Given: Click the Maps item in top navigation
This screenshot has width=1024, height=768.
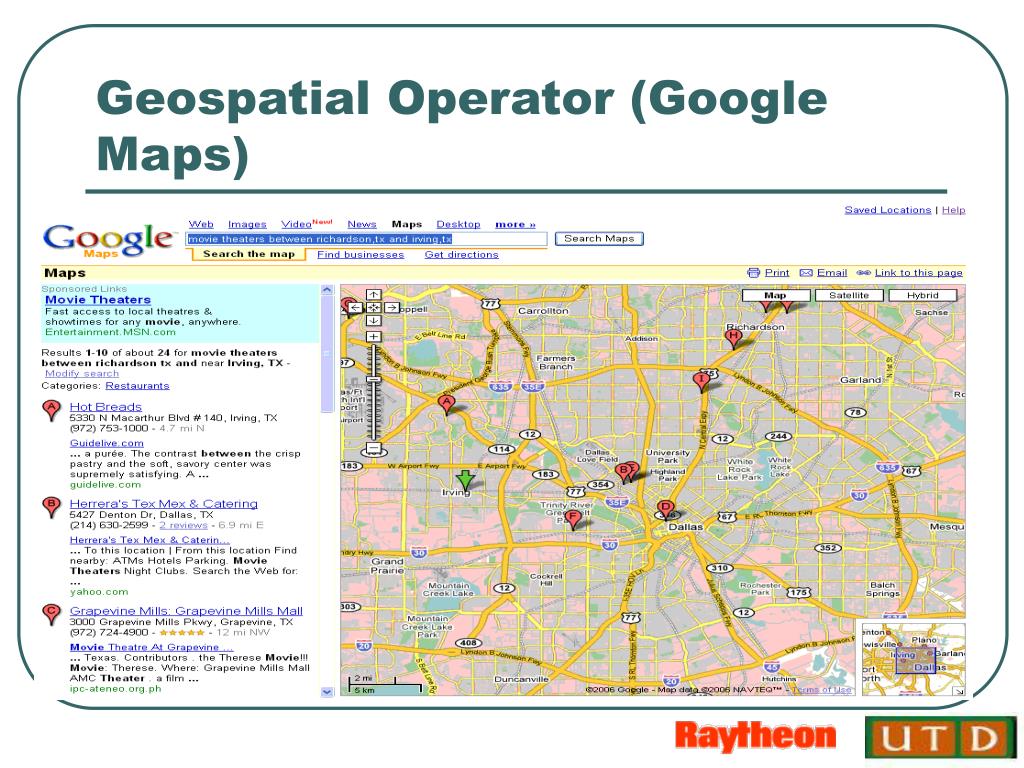Looking at the screenshot, I should click(x=407, y=224).
